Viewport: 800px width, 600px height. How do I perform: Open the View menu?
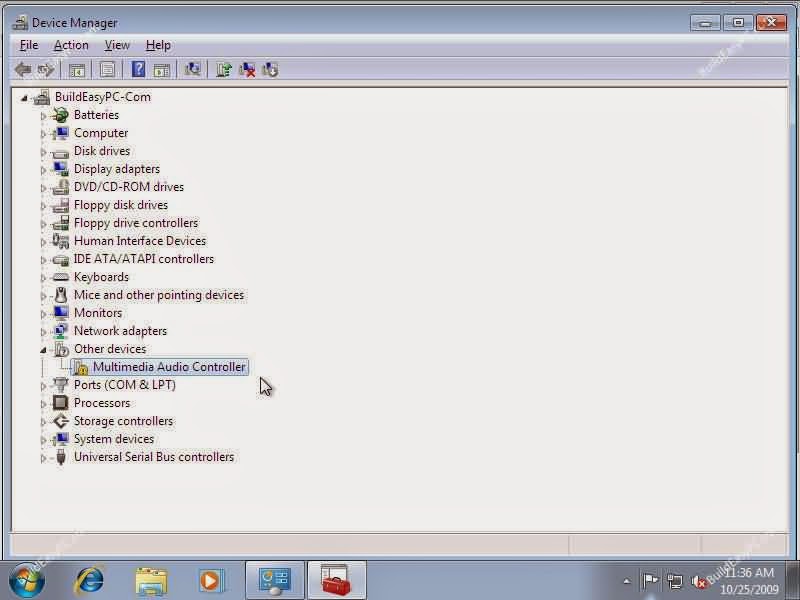pyautogui.click(x=117, y=45)
